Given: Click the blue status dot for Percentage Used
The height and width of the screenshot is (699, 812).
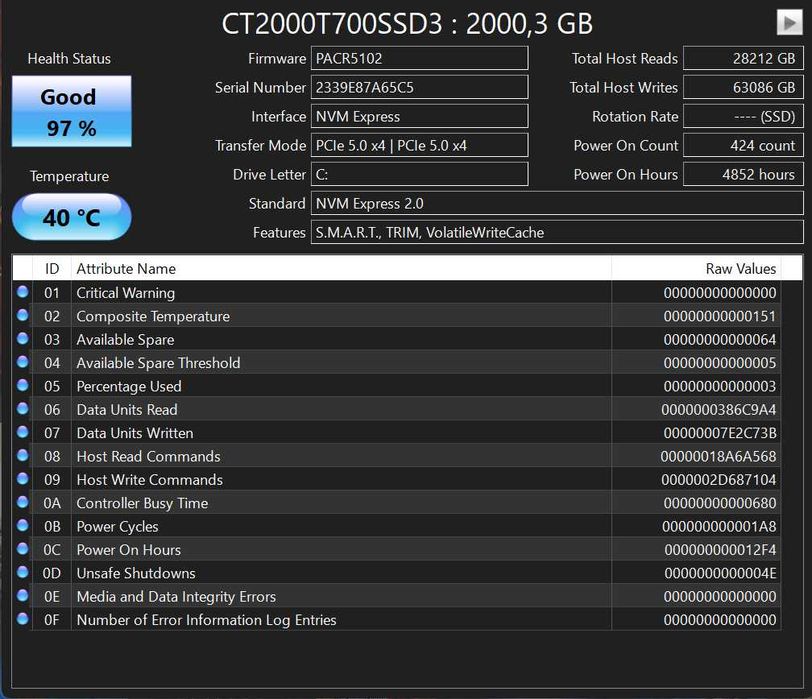Looking at the screenshot, I should click(22, 385).
